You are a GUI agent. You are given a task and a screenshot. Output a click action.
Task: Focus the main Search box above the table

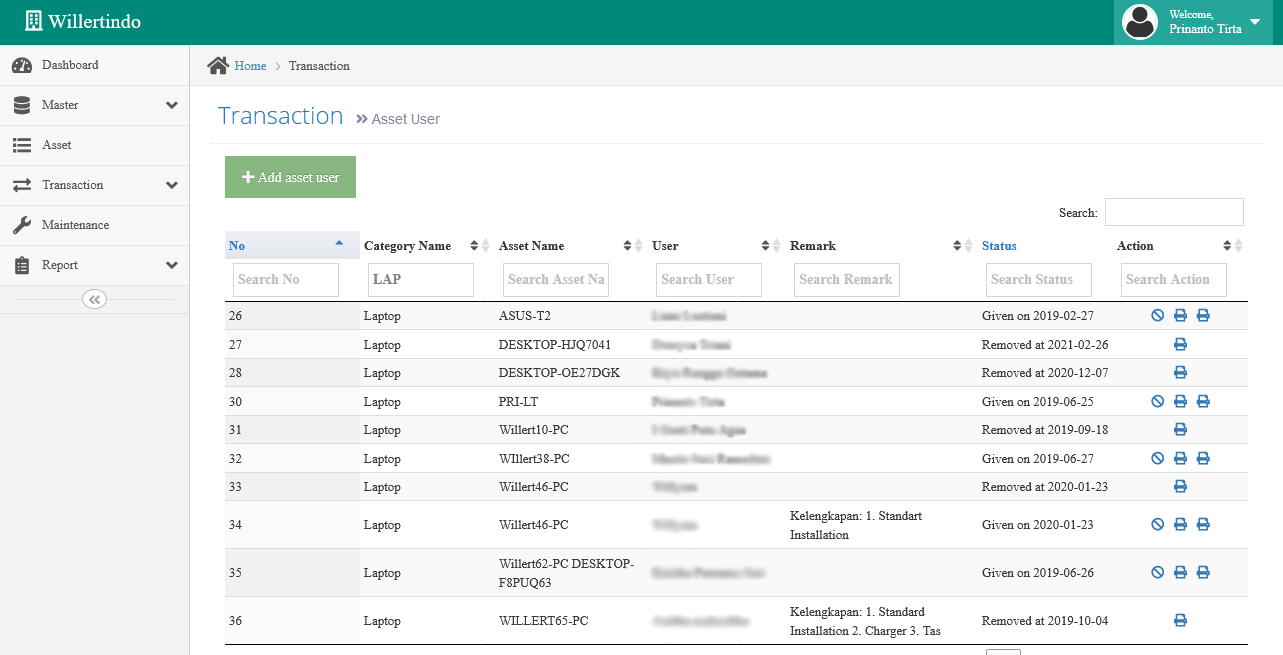coord(1174,212)
